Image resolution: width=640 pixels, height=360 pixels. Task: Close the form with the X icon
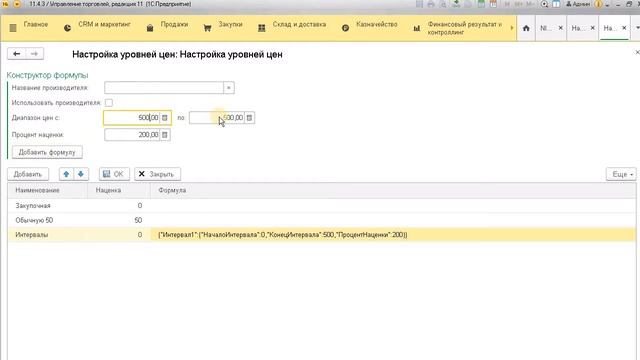[x=637, y=52]
